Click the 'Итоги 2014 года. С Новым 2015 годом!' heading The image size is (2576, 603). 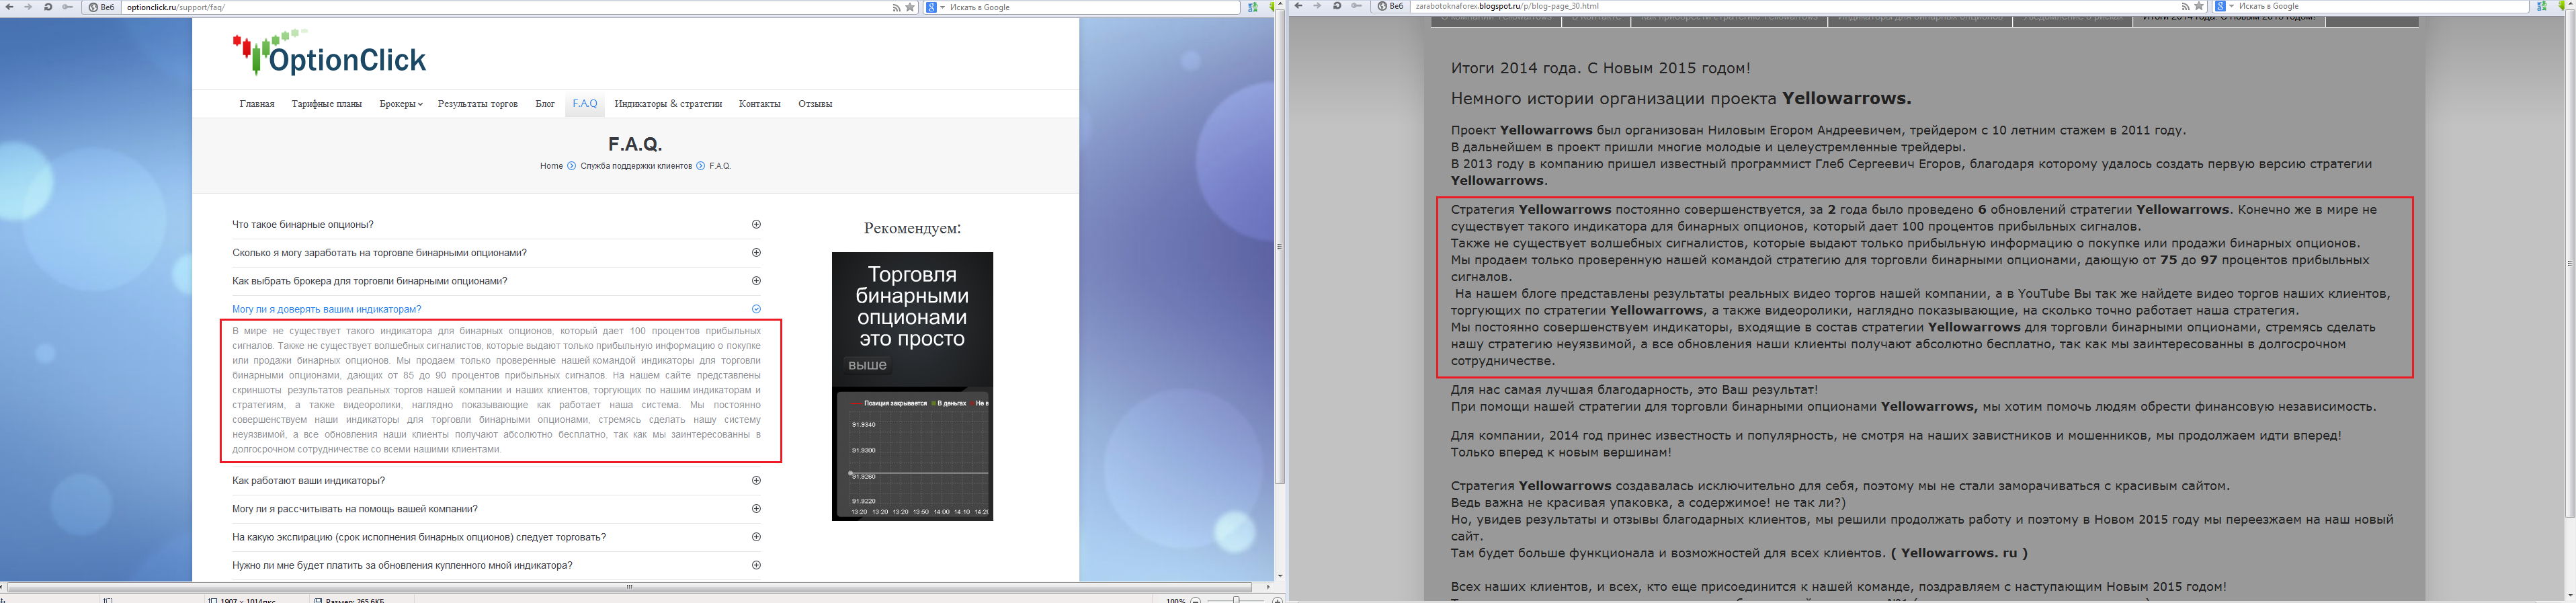pyautogui.click(x=1600, y=69)
